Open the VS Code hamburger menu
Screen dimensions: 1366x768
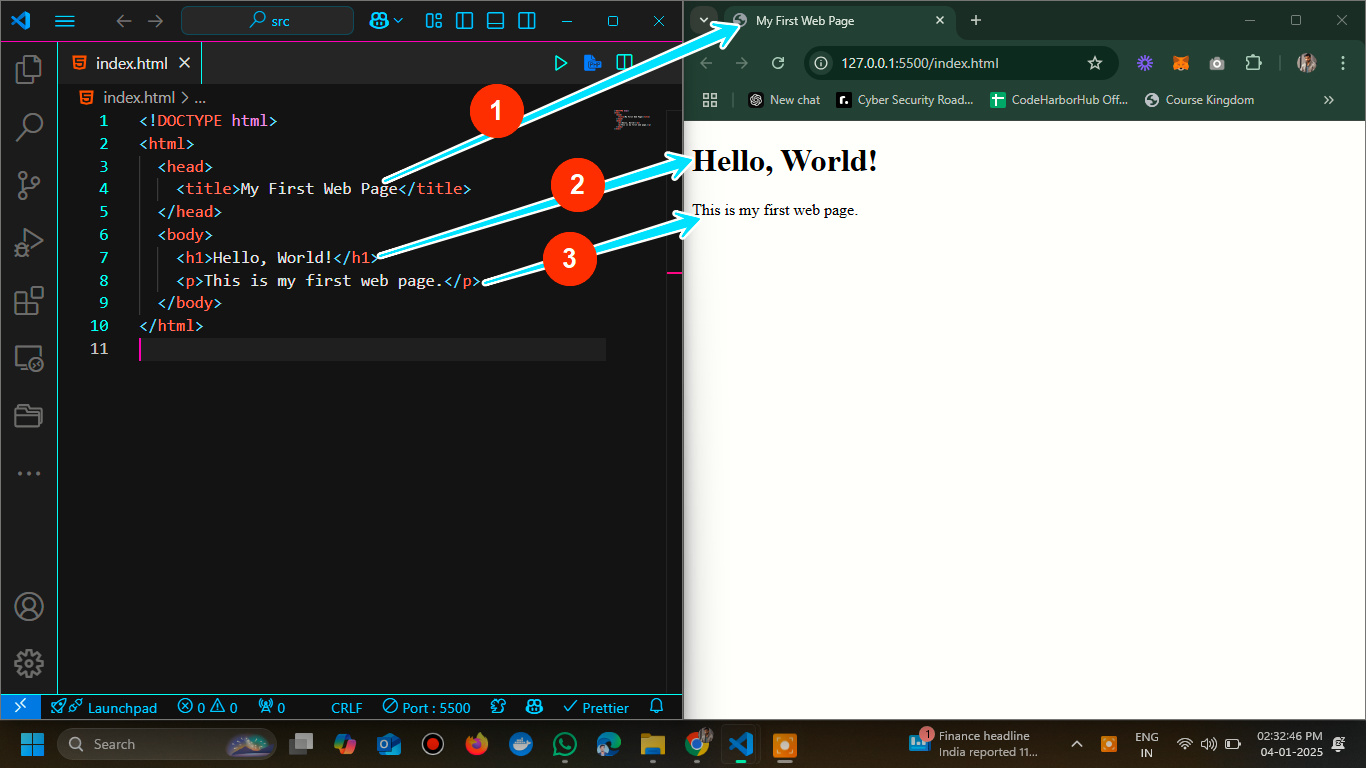[64, 21]
